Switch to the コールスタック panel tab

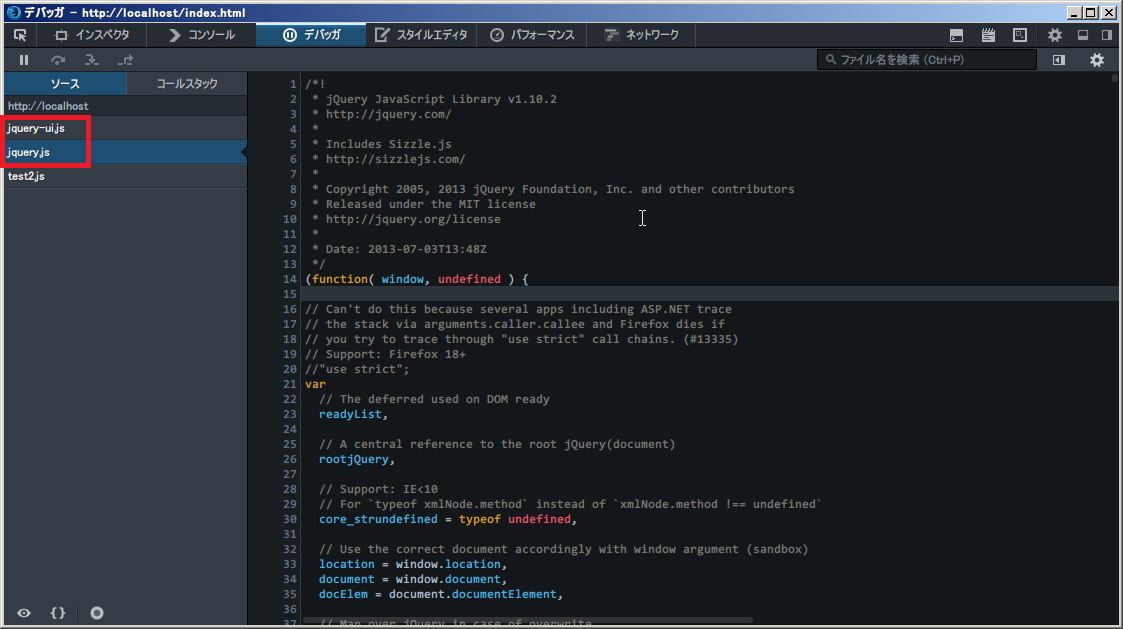click(x=187, y=84)
